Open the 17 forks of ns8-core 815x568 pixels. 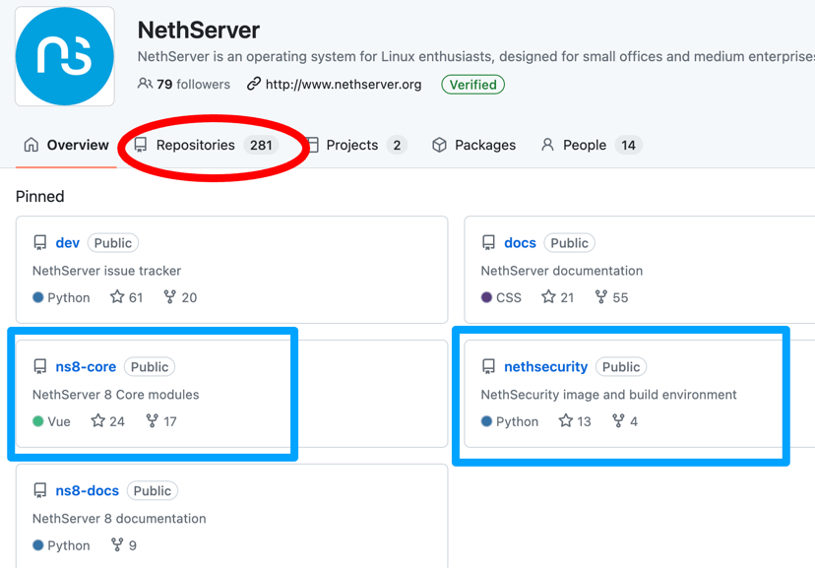(161, 421)
